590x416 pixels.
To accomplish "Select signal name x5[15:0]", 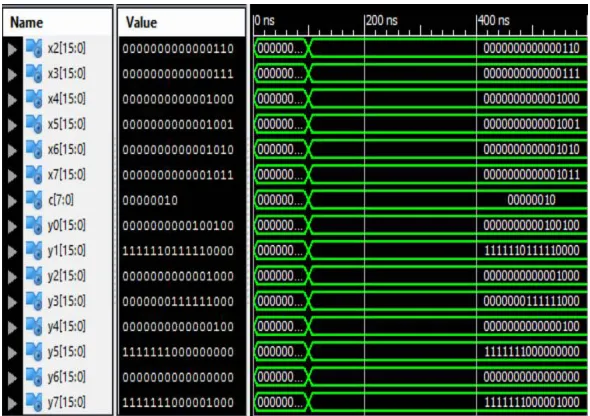I will tap(67, 124).
